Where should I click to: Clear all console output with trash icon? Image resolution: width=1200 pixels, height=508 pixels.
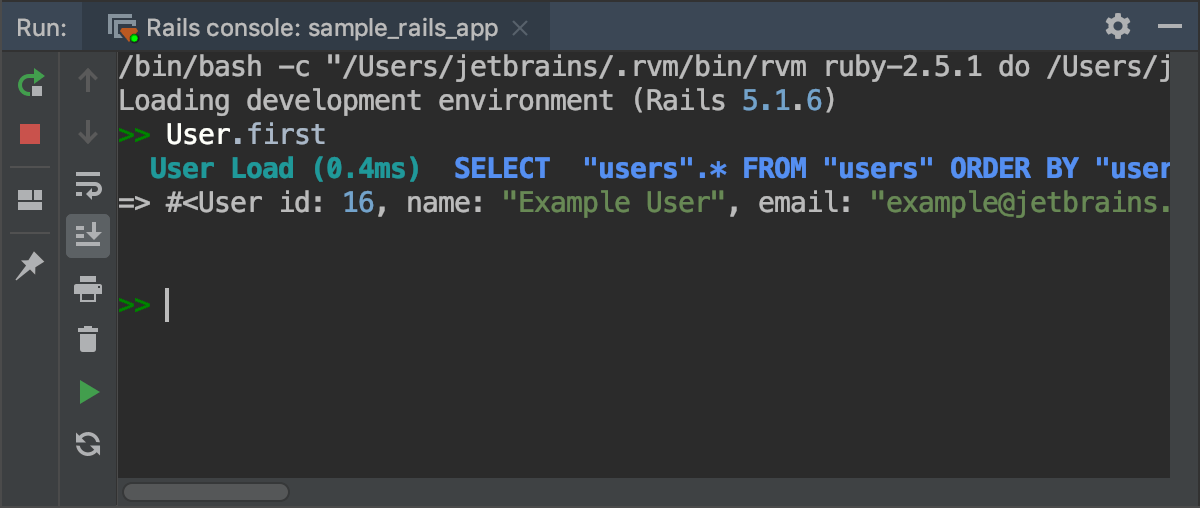(x=88, y=339)
